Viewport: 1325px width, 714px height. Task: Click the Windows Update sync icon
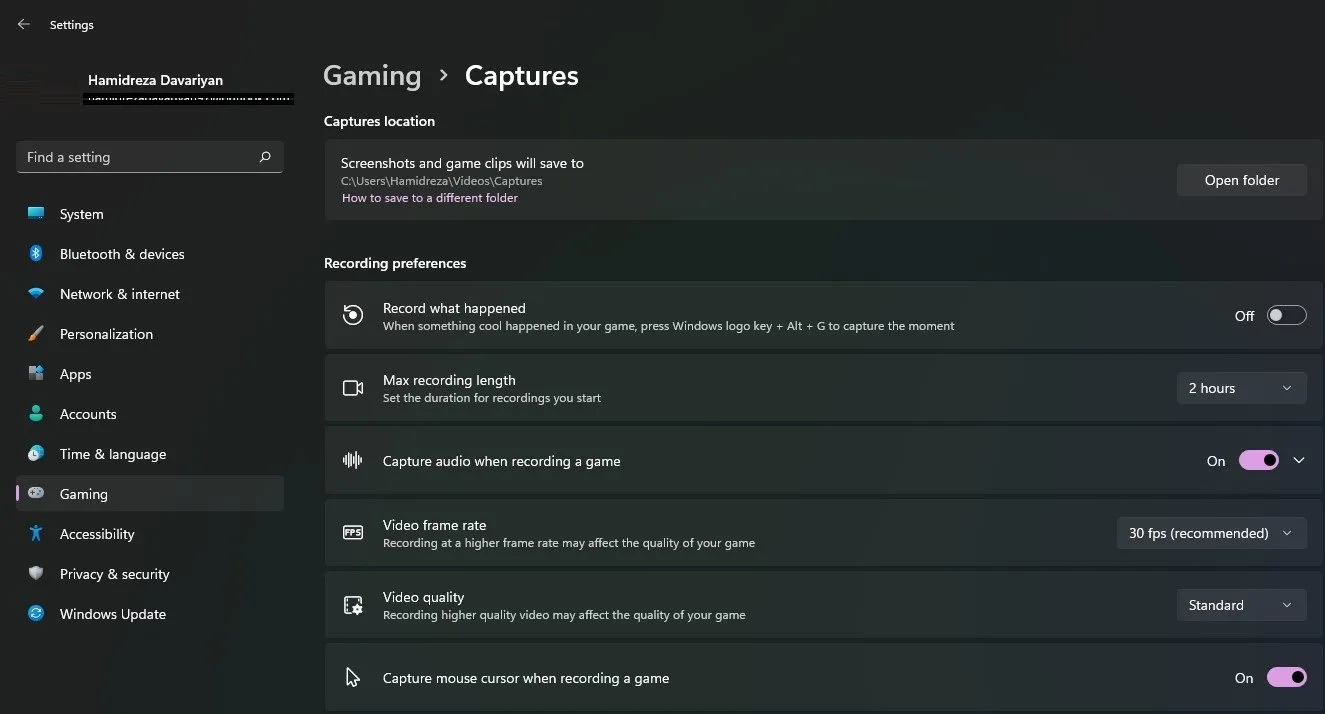(36, 614)
